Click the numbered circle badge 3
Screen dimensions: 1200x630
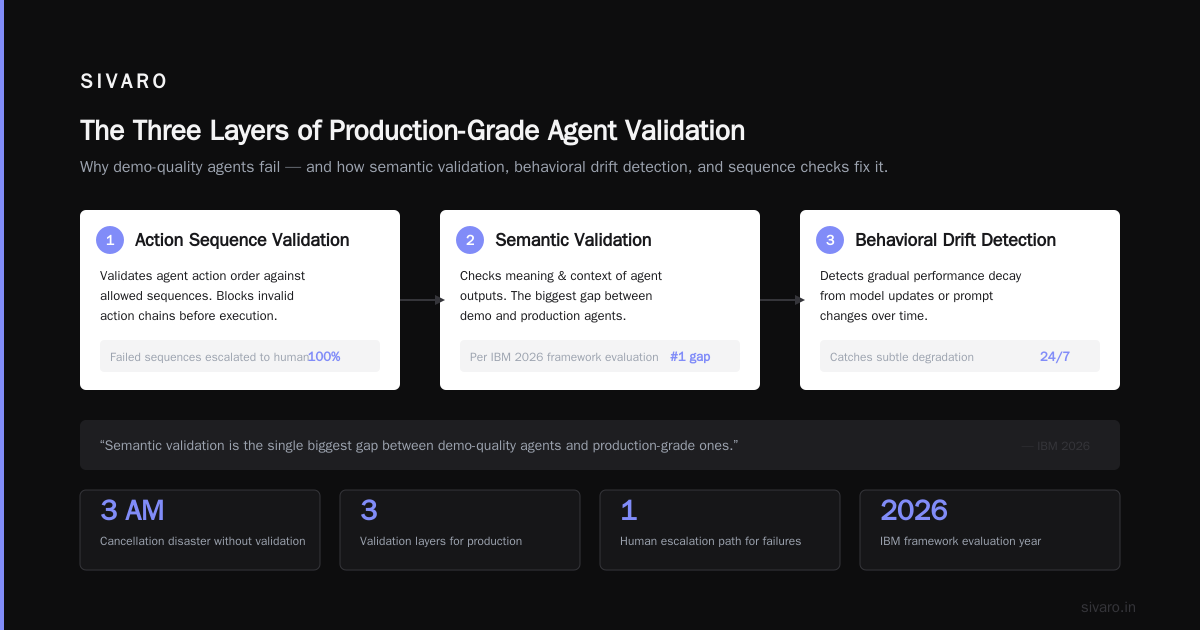pyautogui.click(x=830, y=240)
